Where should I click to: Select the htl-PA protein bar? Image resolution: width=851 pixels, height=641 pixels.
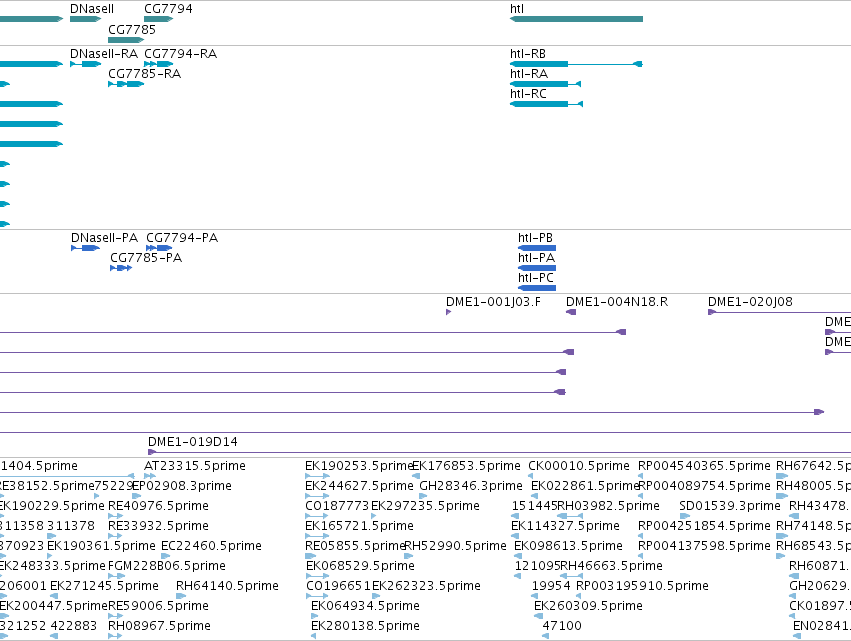(x=537, y=268)
